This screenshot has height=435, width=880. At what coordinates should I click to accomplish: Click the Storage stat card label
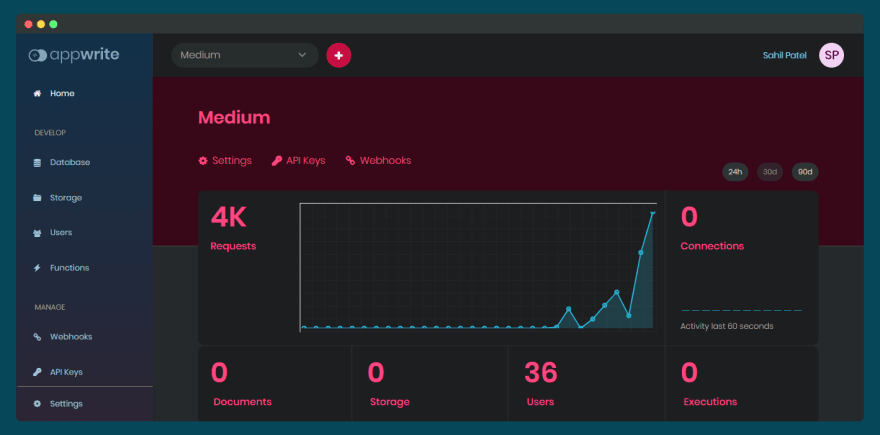389,402
